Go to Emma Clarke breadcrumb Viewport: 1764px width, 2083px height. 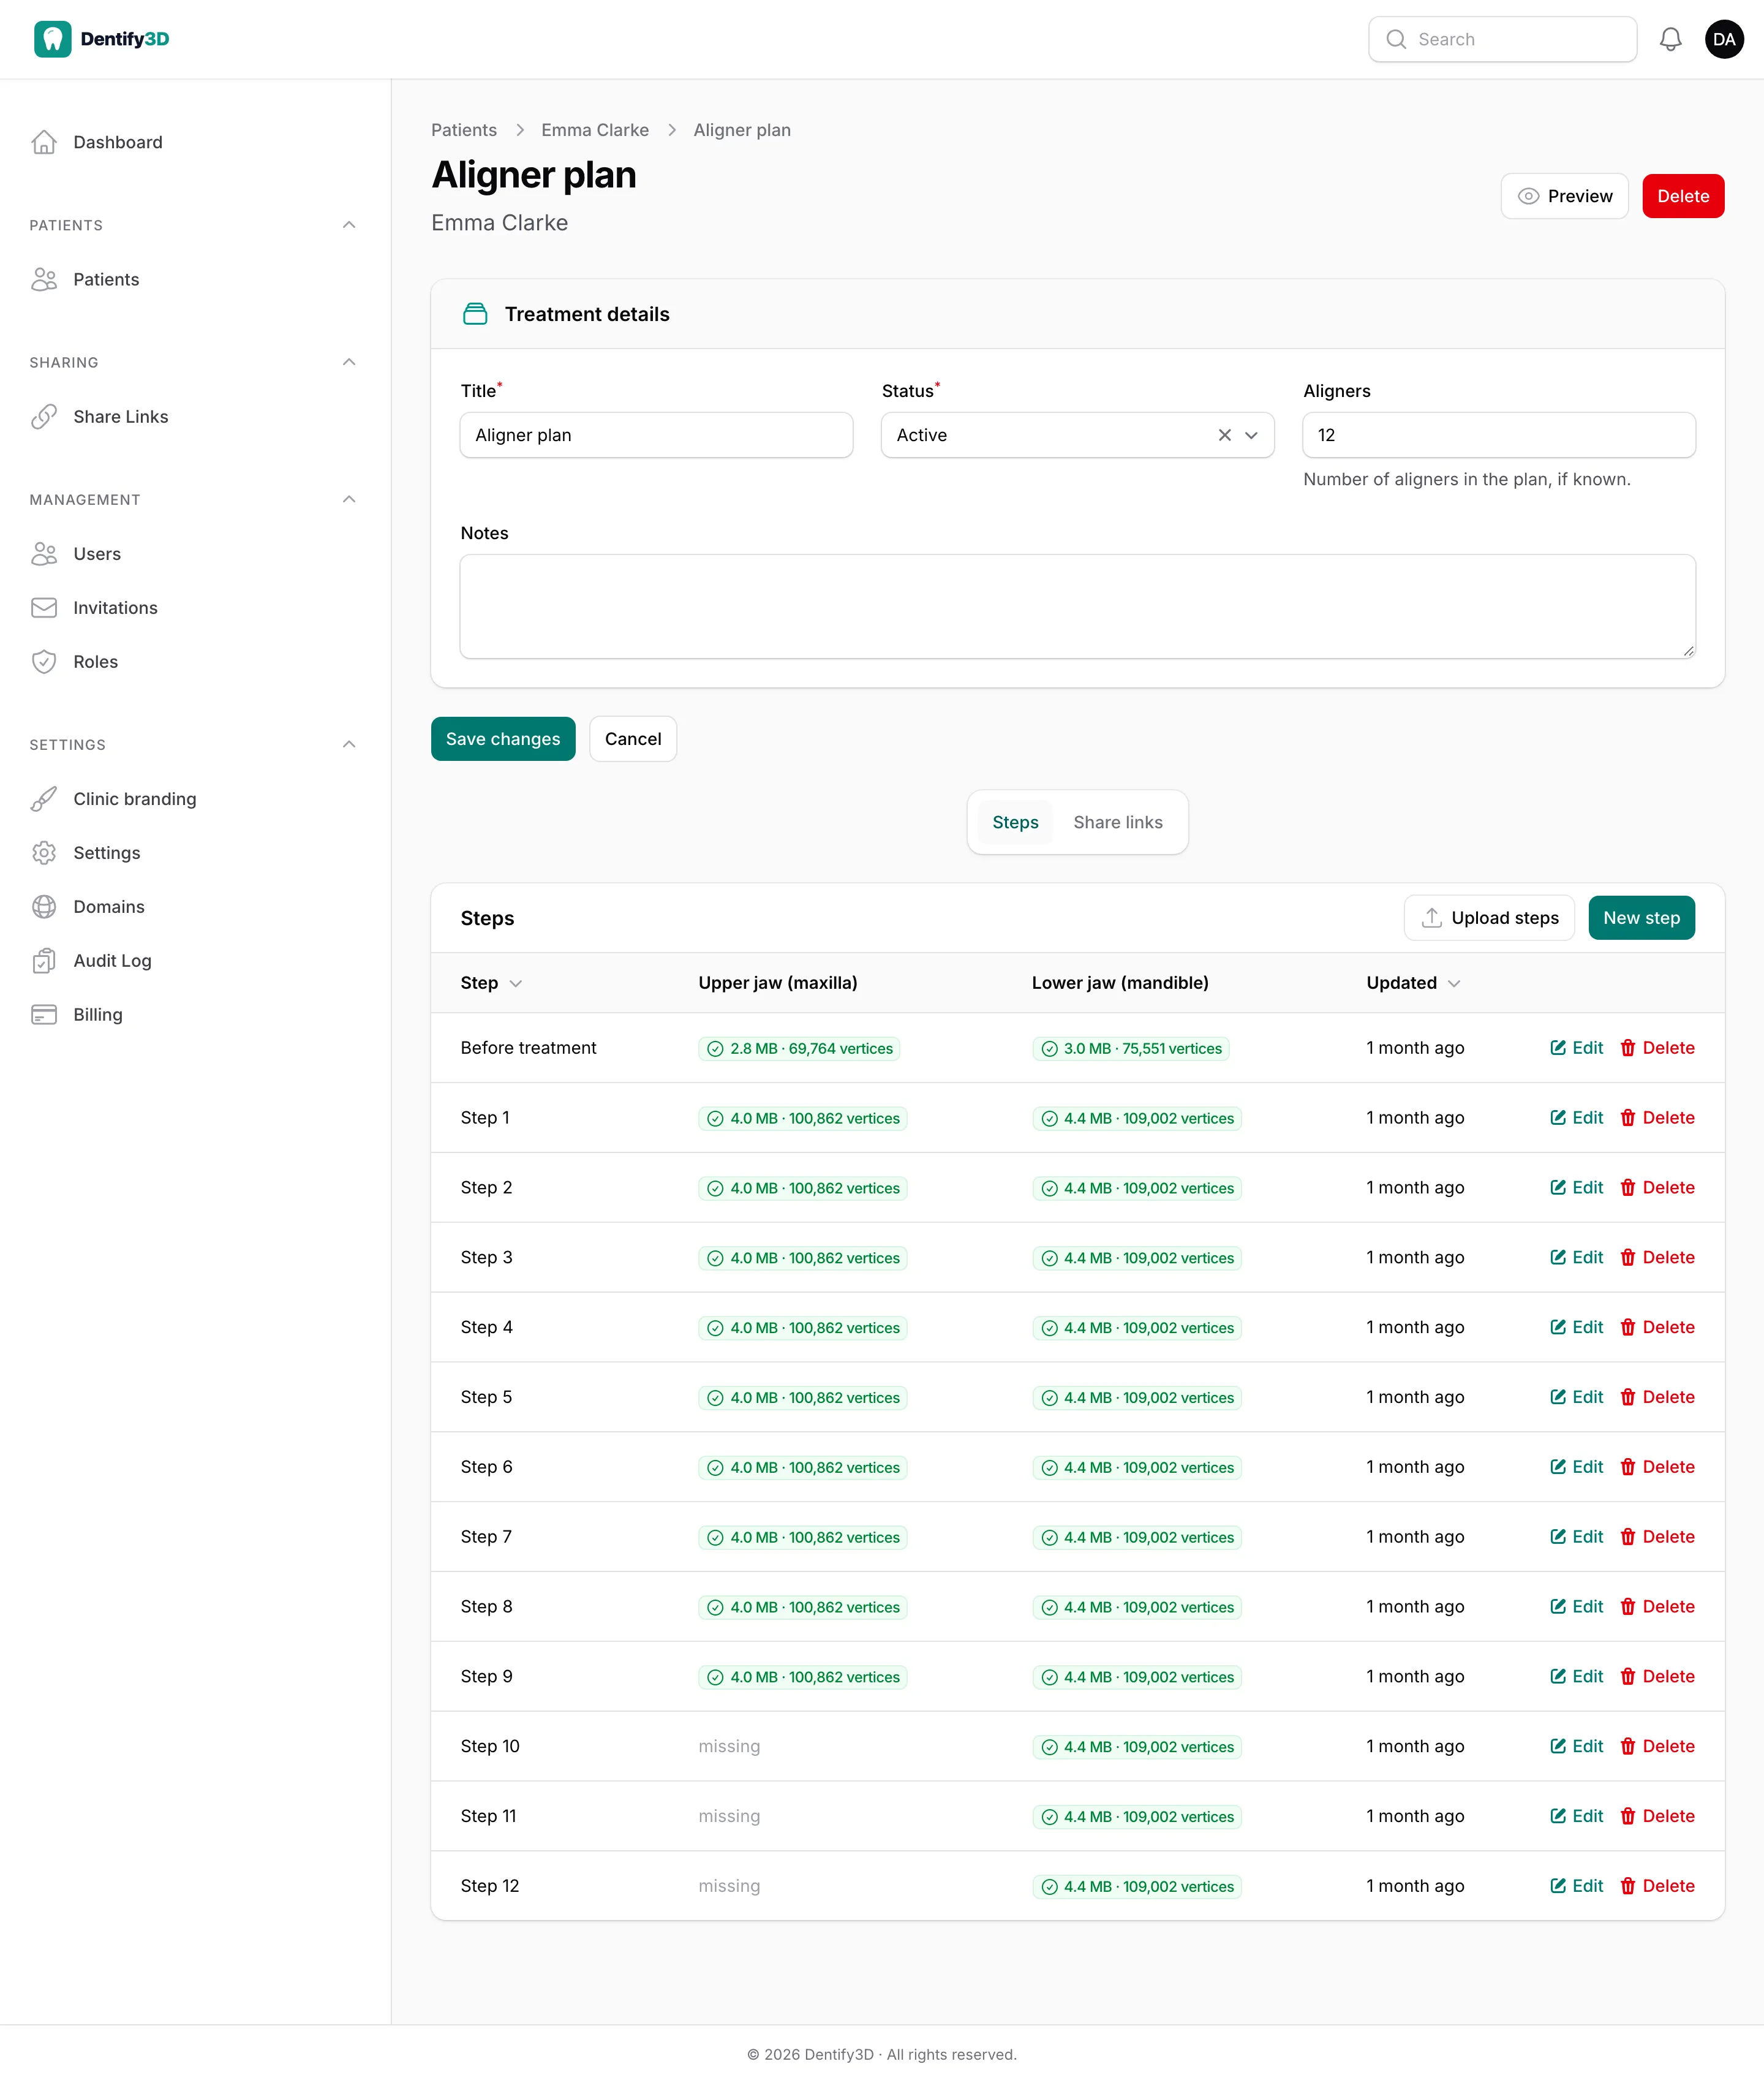pos(595,130)
